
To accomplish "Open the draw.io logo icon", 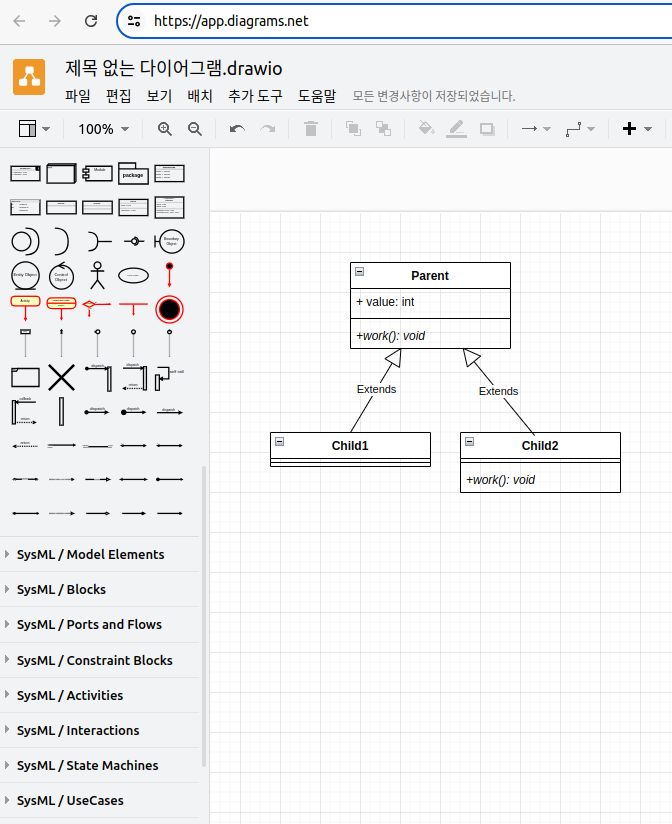I will tap(29, 77).
